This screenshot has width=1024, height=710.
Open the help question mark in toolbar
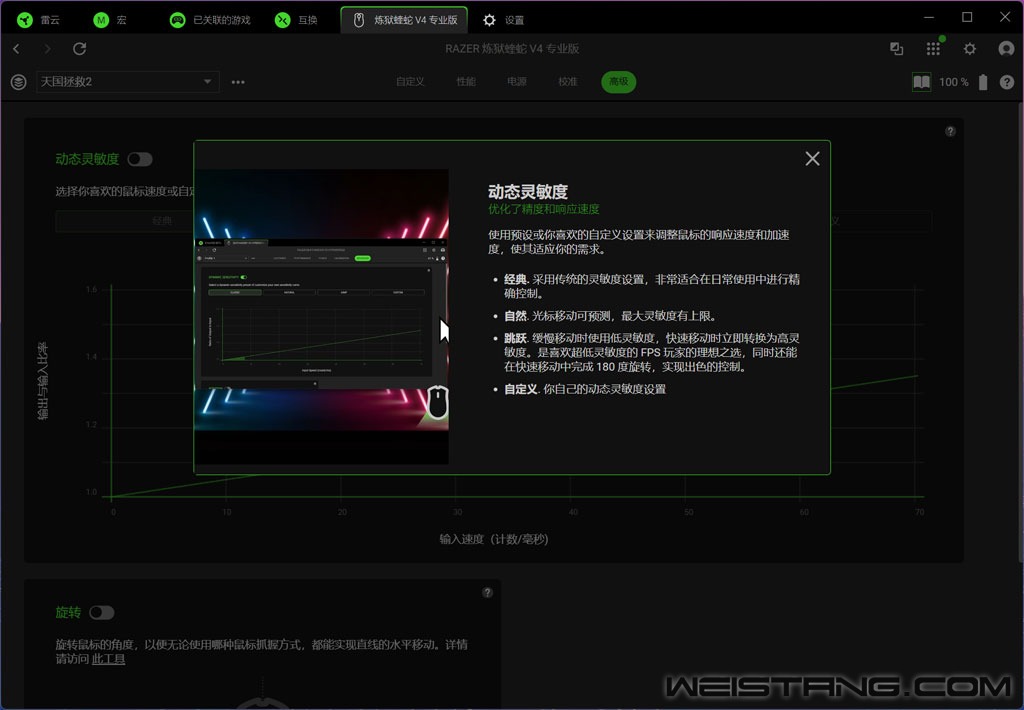coord(1006,82)
